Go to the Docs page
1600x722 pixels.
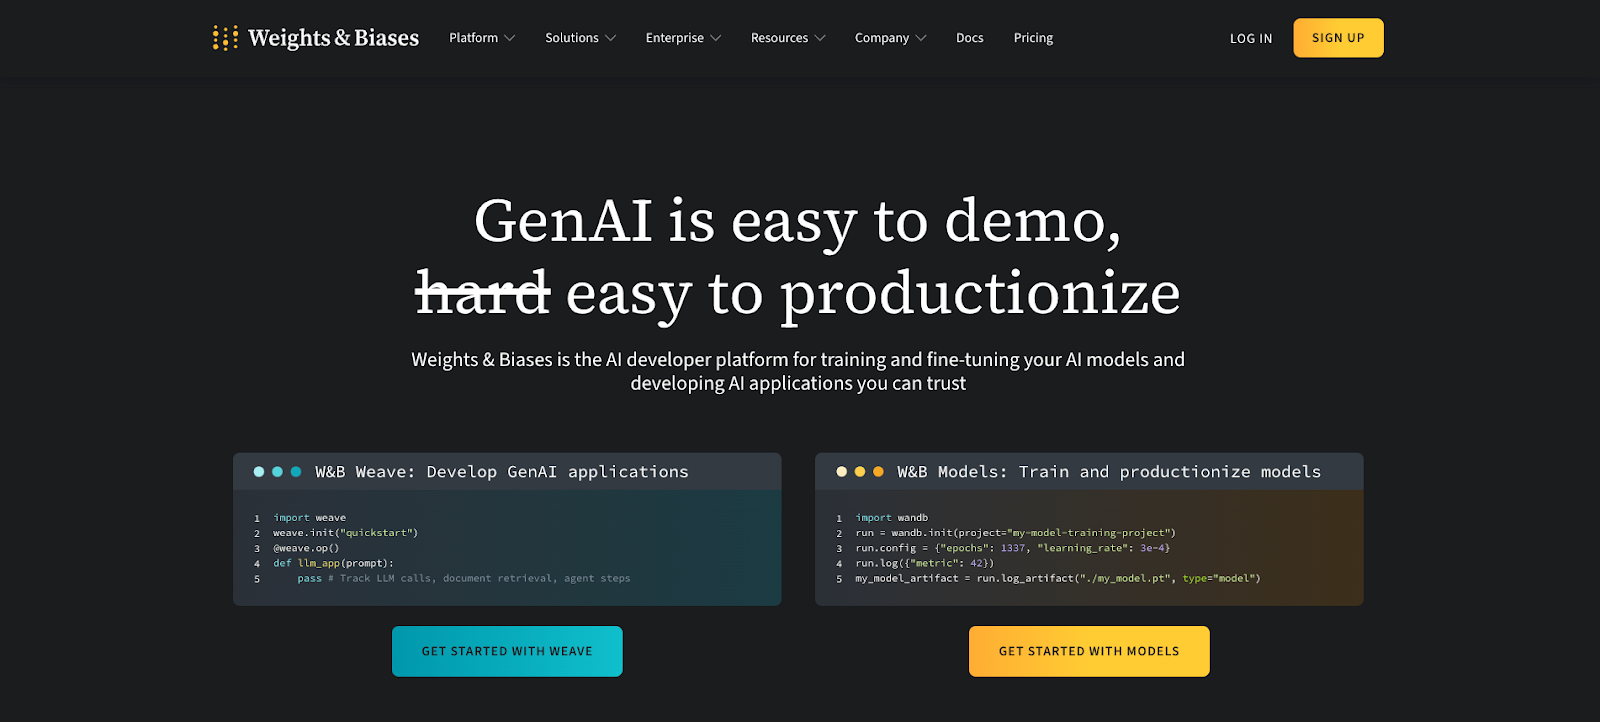click(x=970, y=38)
